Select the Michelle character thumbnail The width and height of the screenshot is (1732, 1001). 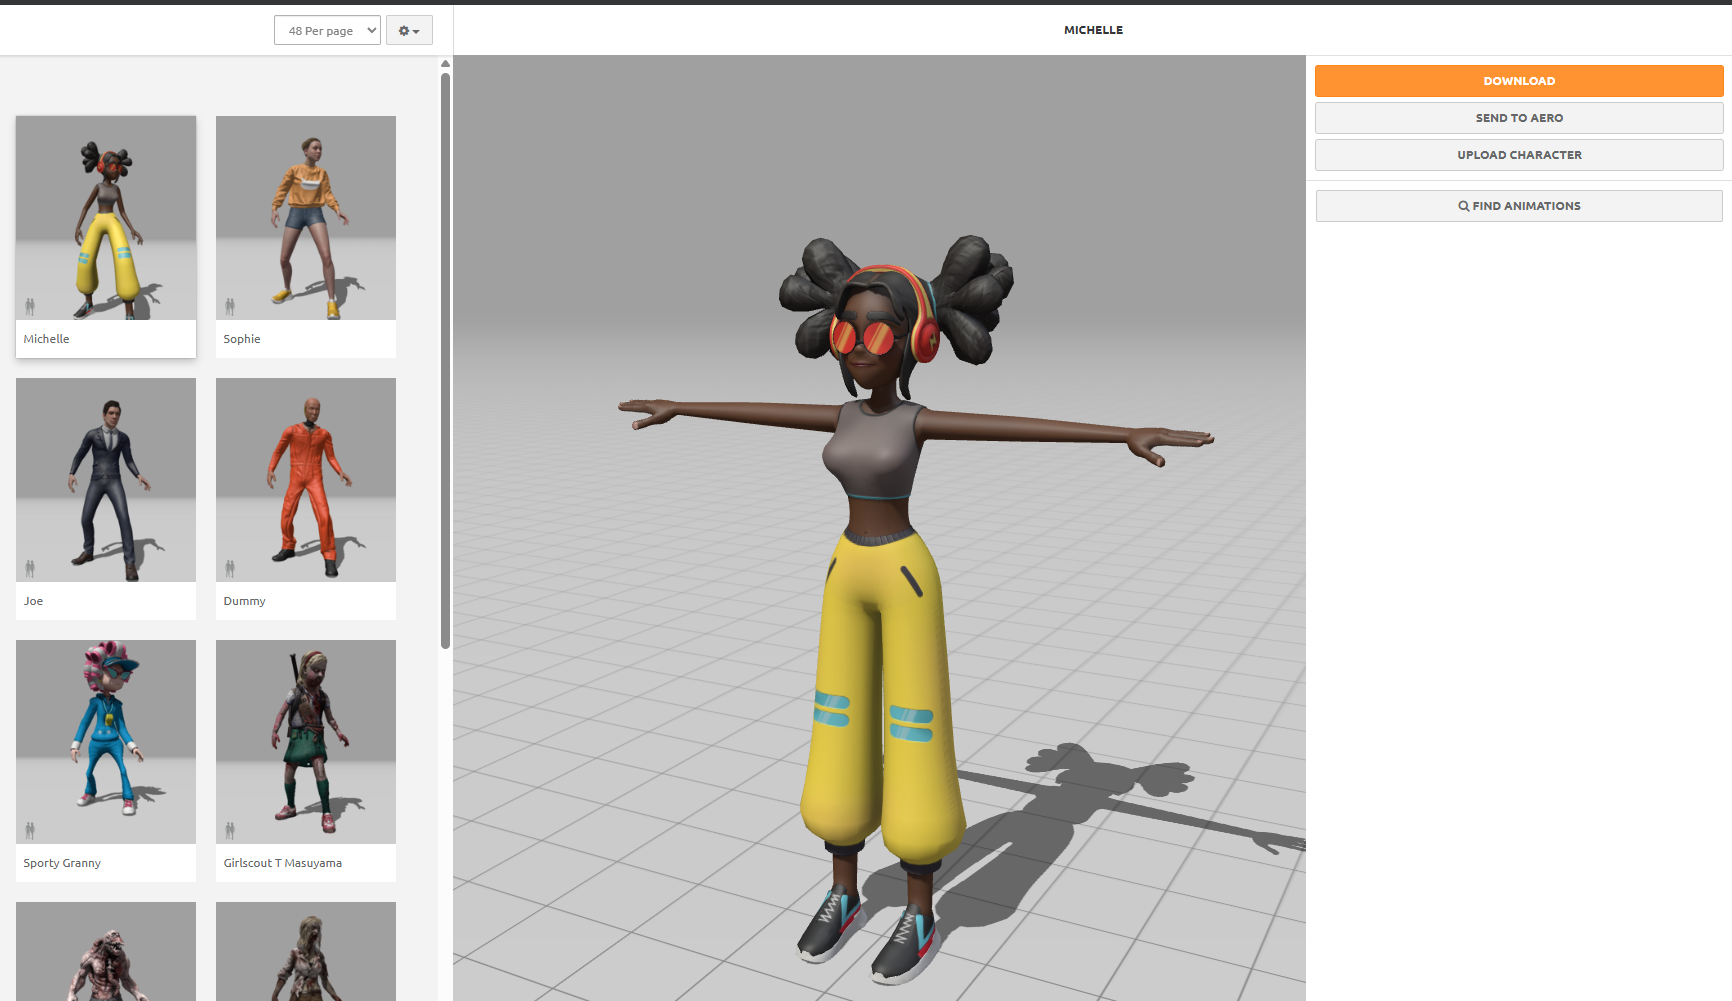click(x=106, y=218)
